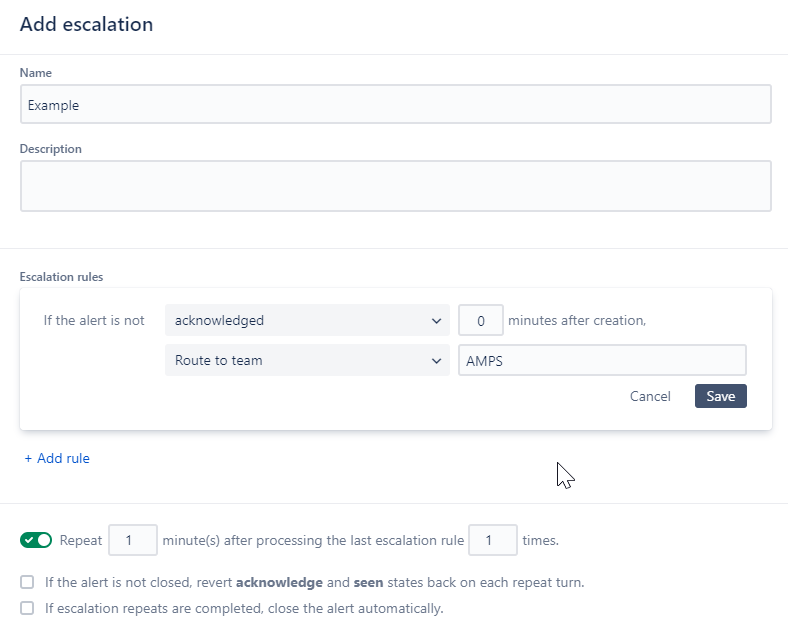Click the bold acknowledge text in checkbox label
The image size is (788, 633).
point(279,582)
